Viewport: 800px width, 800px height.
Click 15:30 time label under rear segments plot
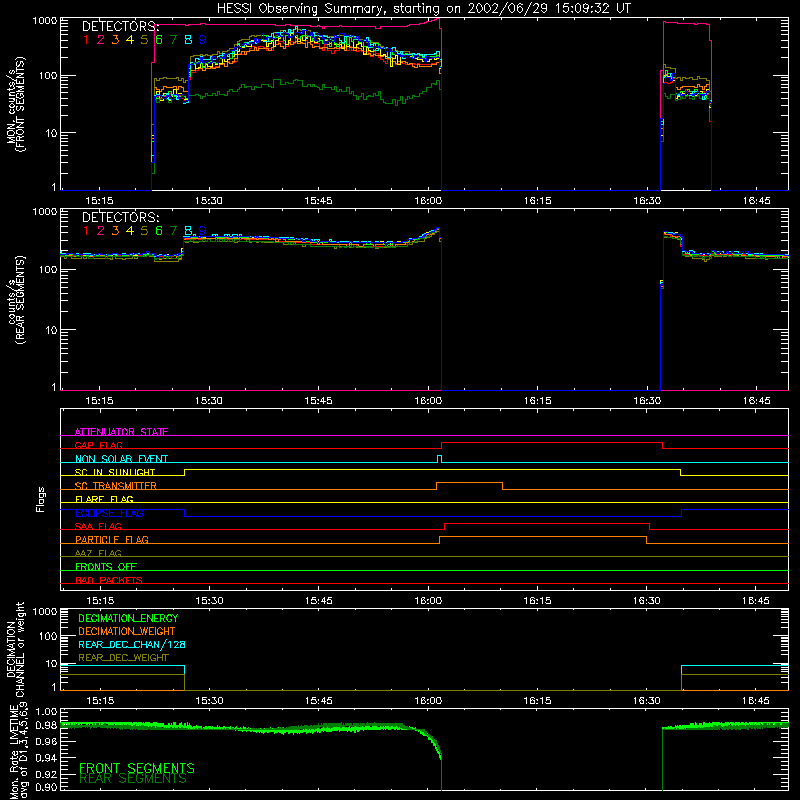[x=209, y=401]
